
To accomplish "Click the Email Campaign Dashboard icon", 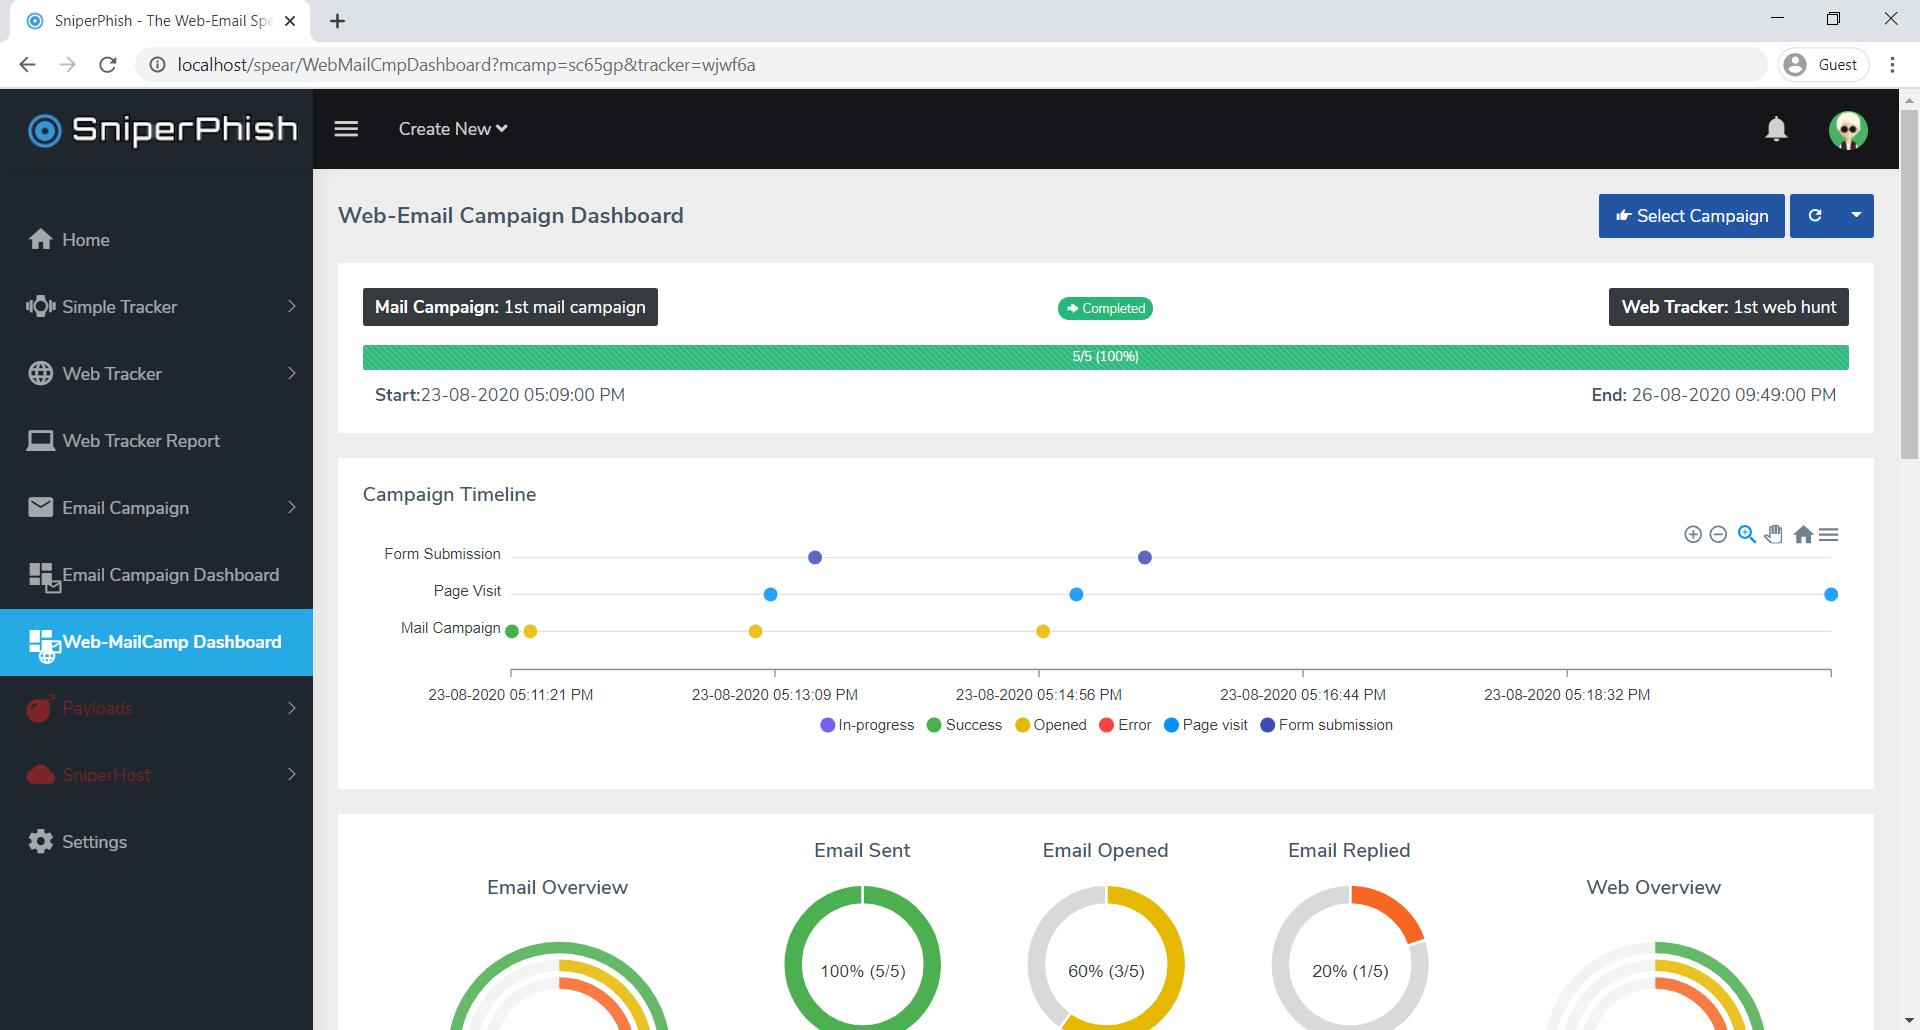I will pyautogui.click(x=44, y=577).
